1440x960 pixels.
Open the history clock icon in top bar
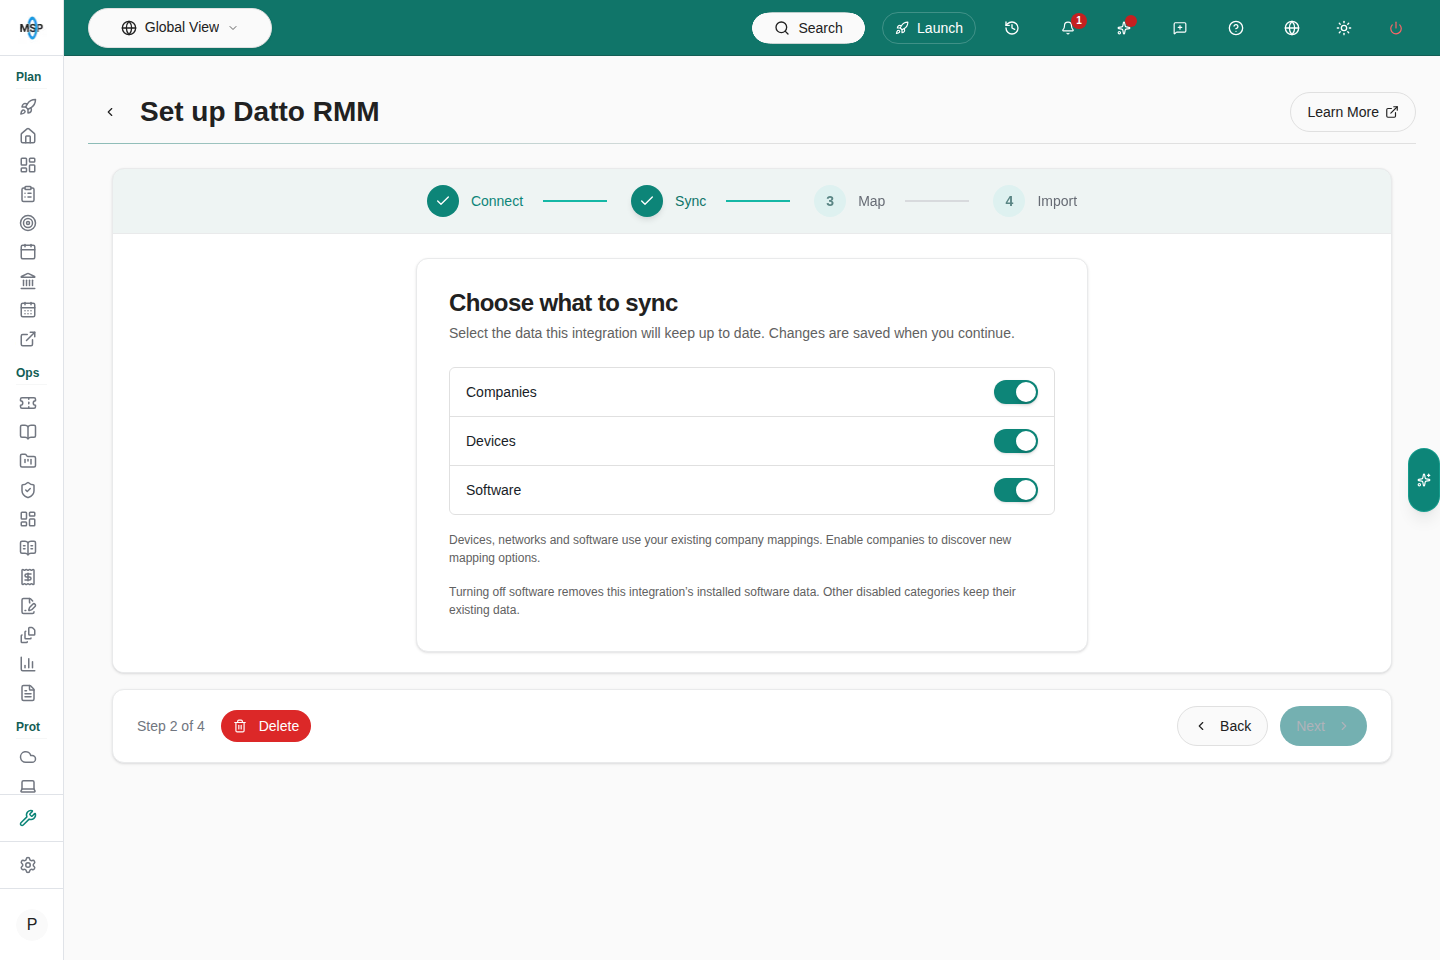pos(1012,28)
